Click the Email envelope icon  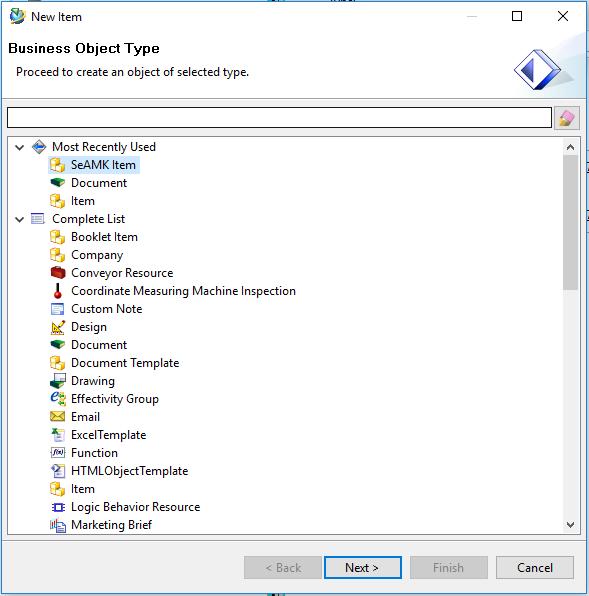point(58,417)
